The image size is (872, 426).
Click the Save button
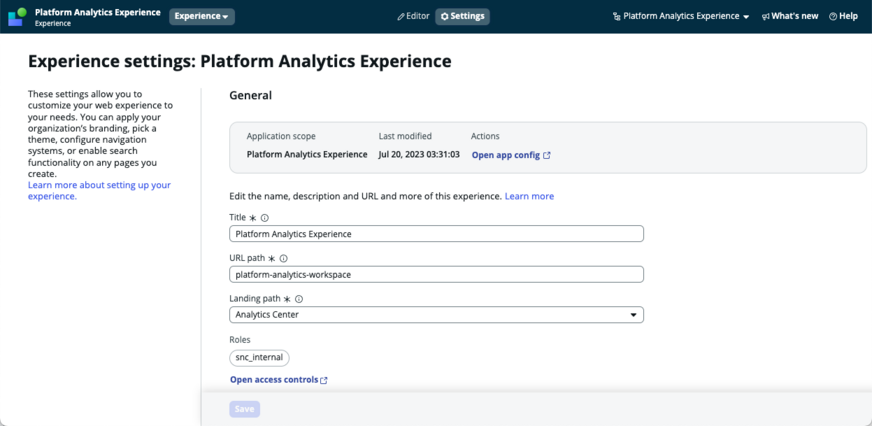tap(244, 409)
